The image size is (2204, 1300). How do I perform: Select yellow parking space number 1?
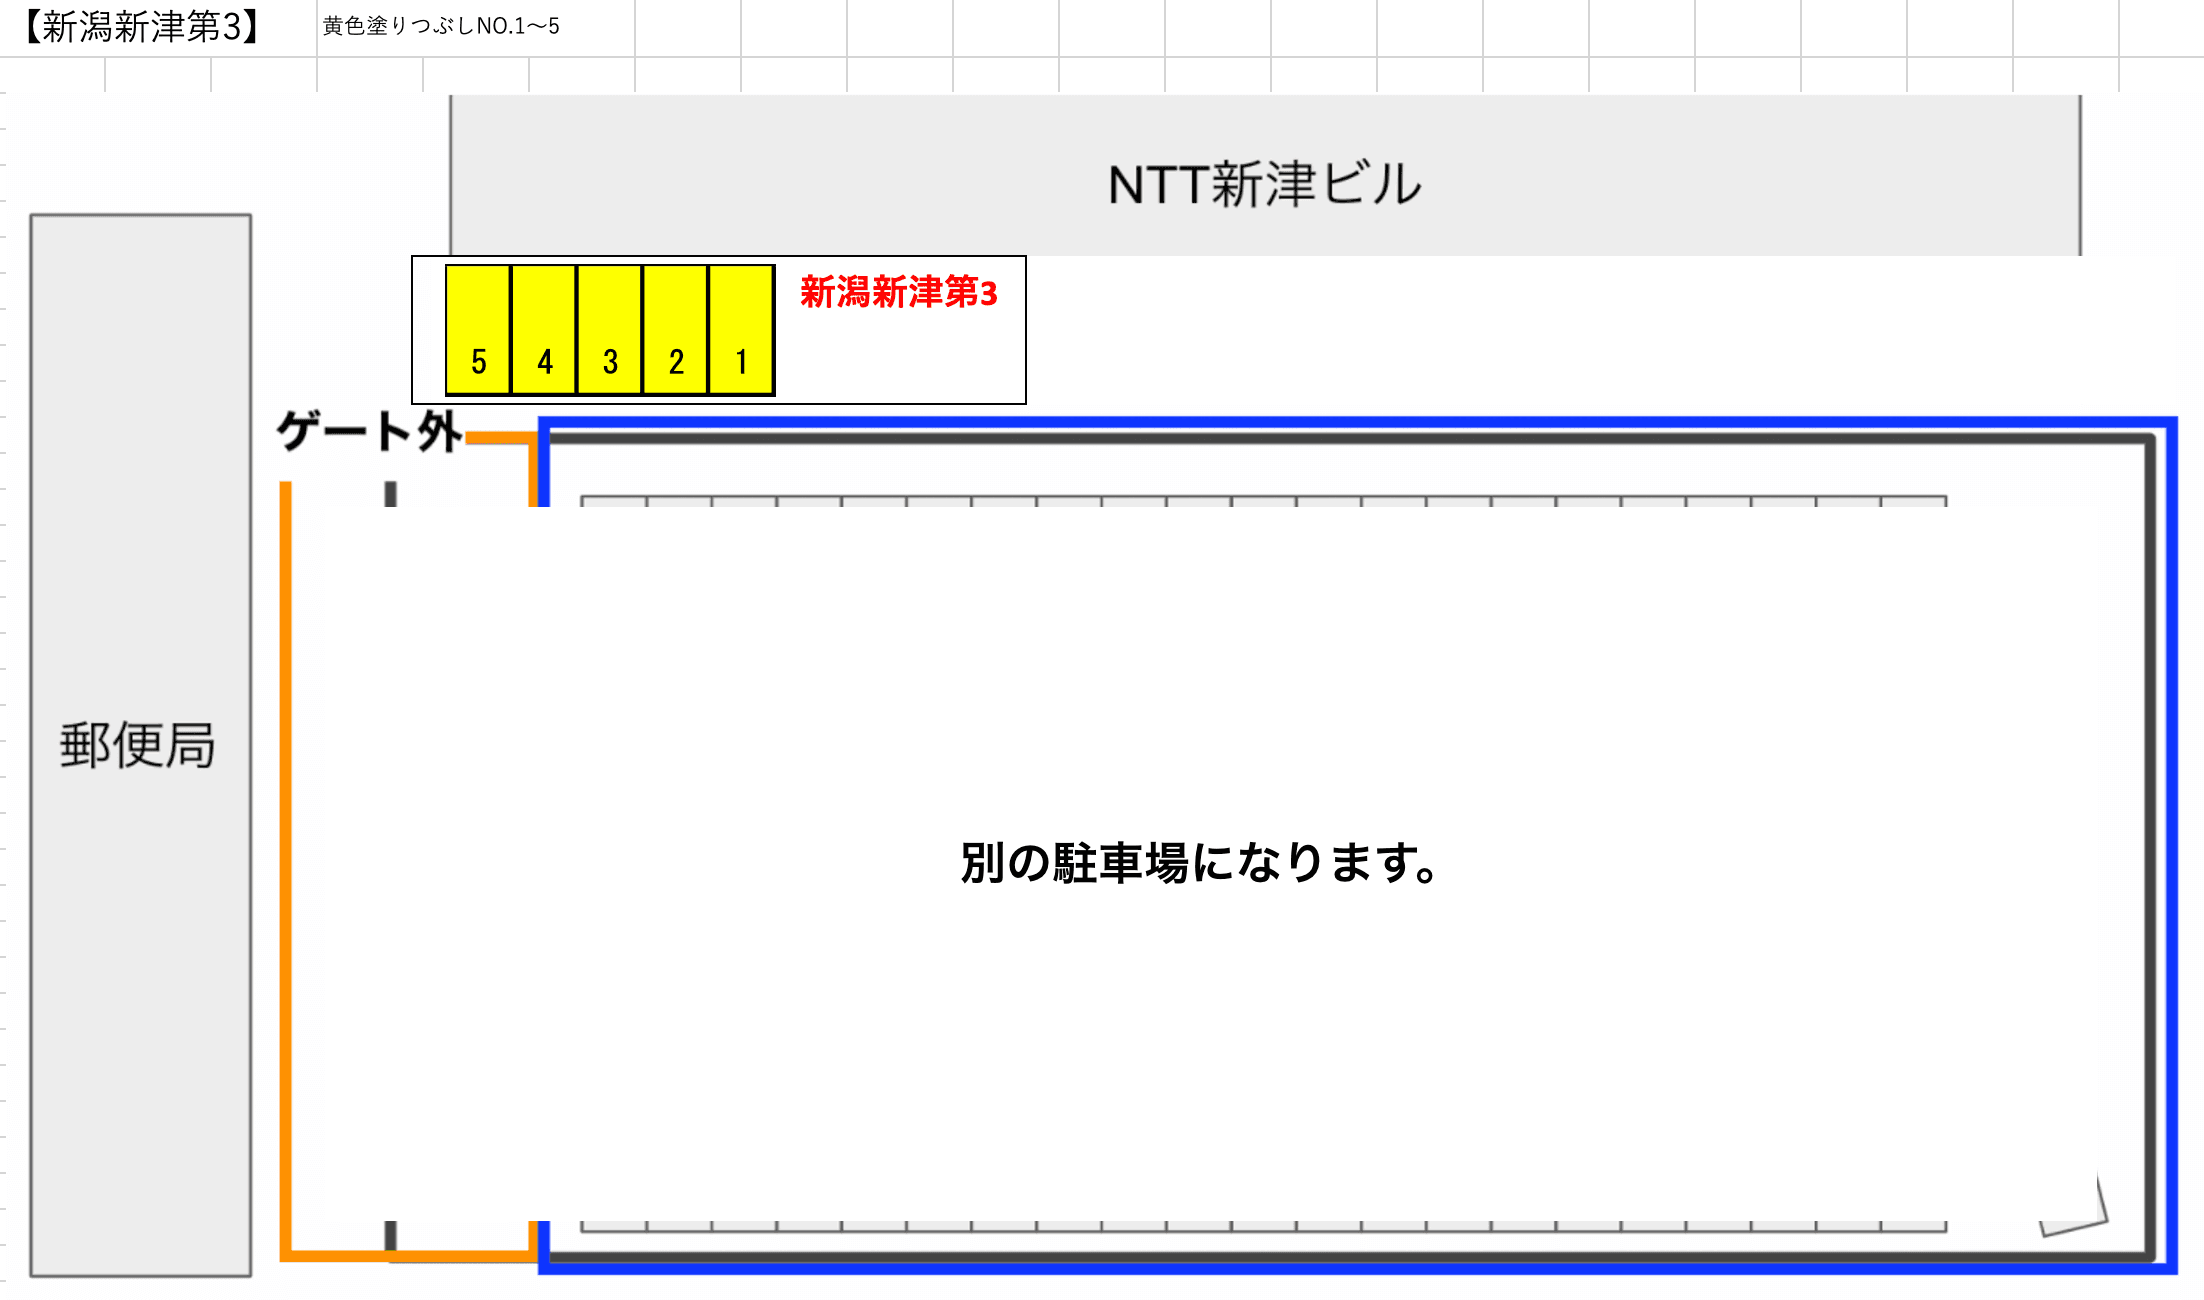click(x=741, y=330)
